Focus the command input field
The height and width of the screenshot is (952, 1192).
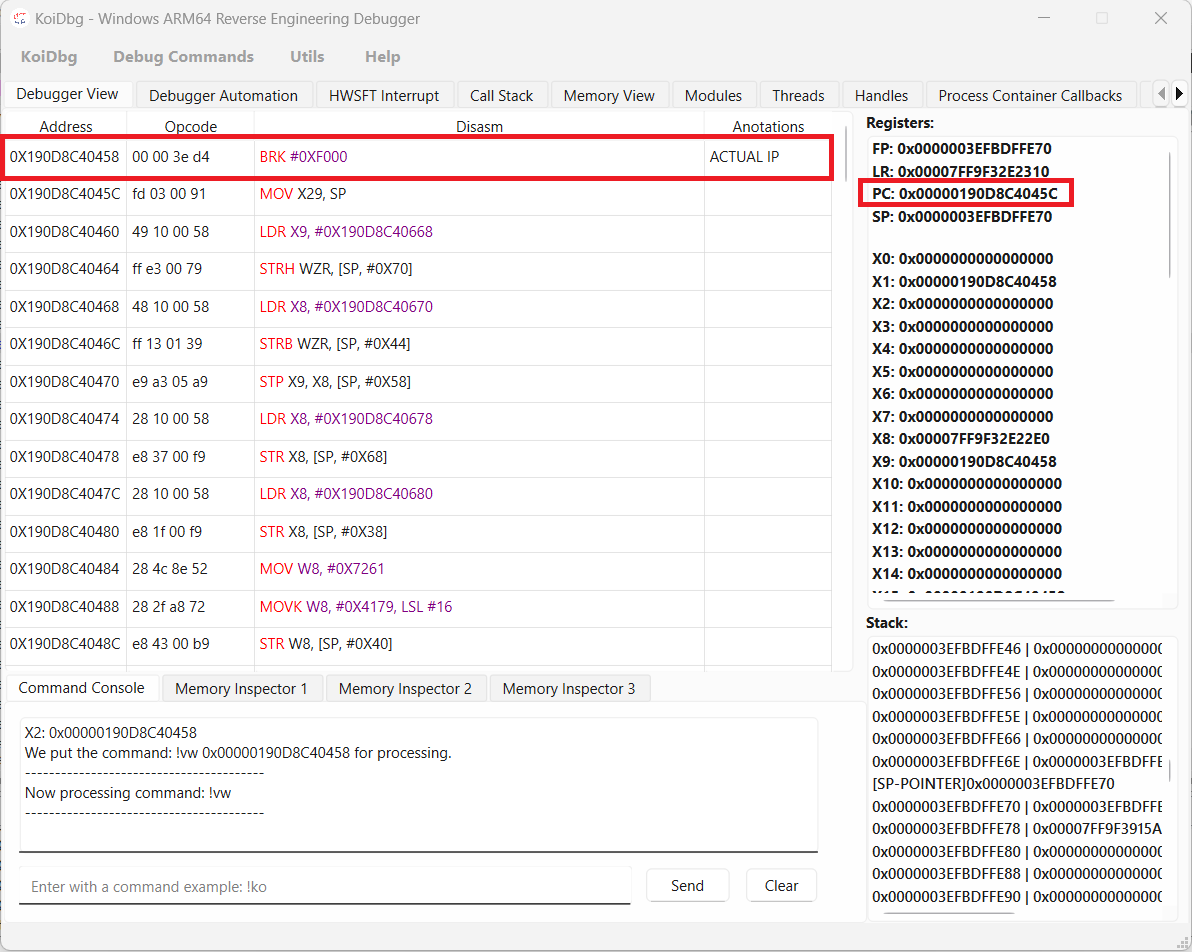coord(325,887)
